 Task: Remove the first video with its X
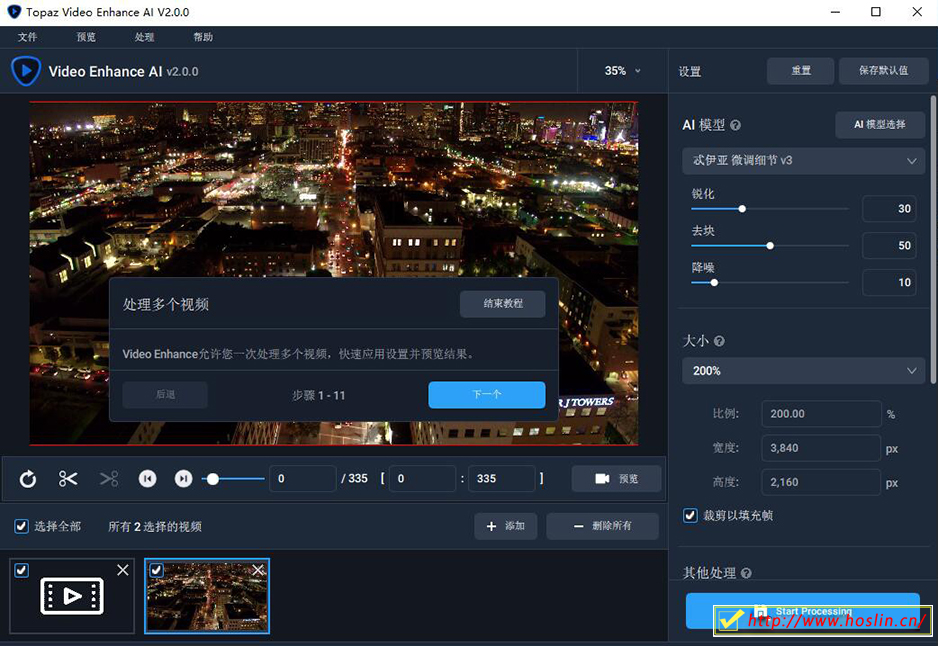coord(123,570)
